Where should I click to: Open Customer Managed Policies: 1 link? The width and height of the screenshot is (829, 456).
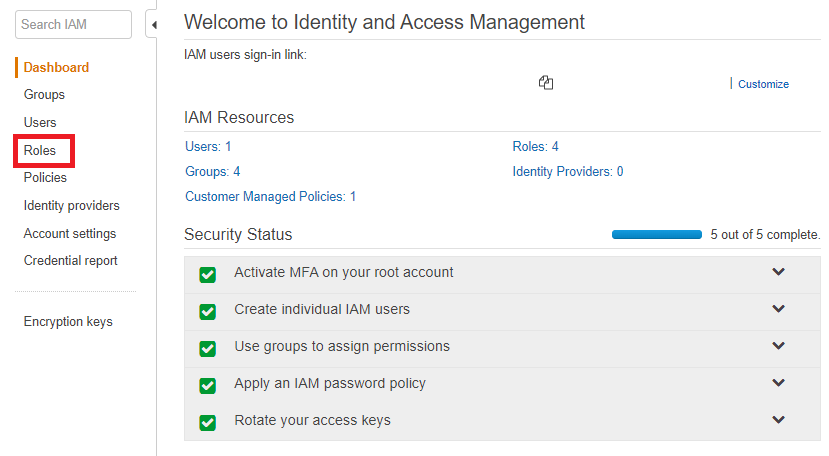(x=270, y=197)
